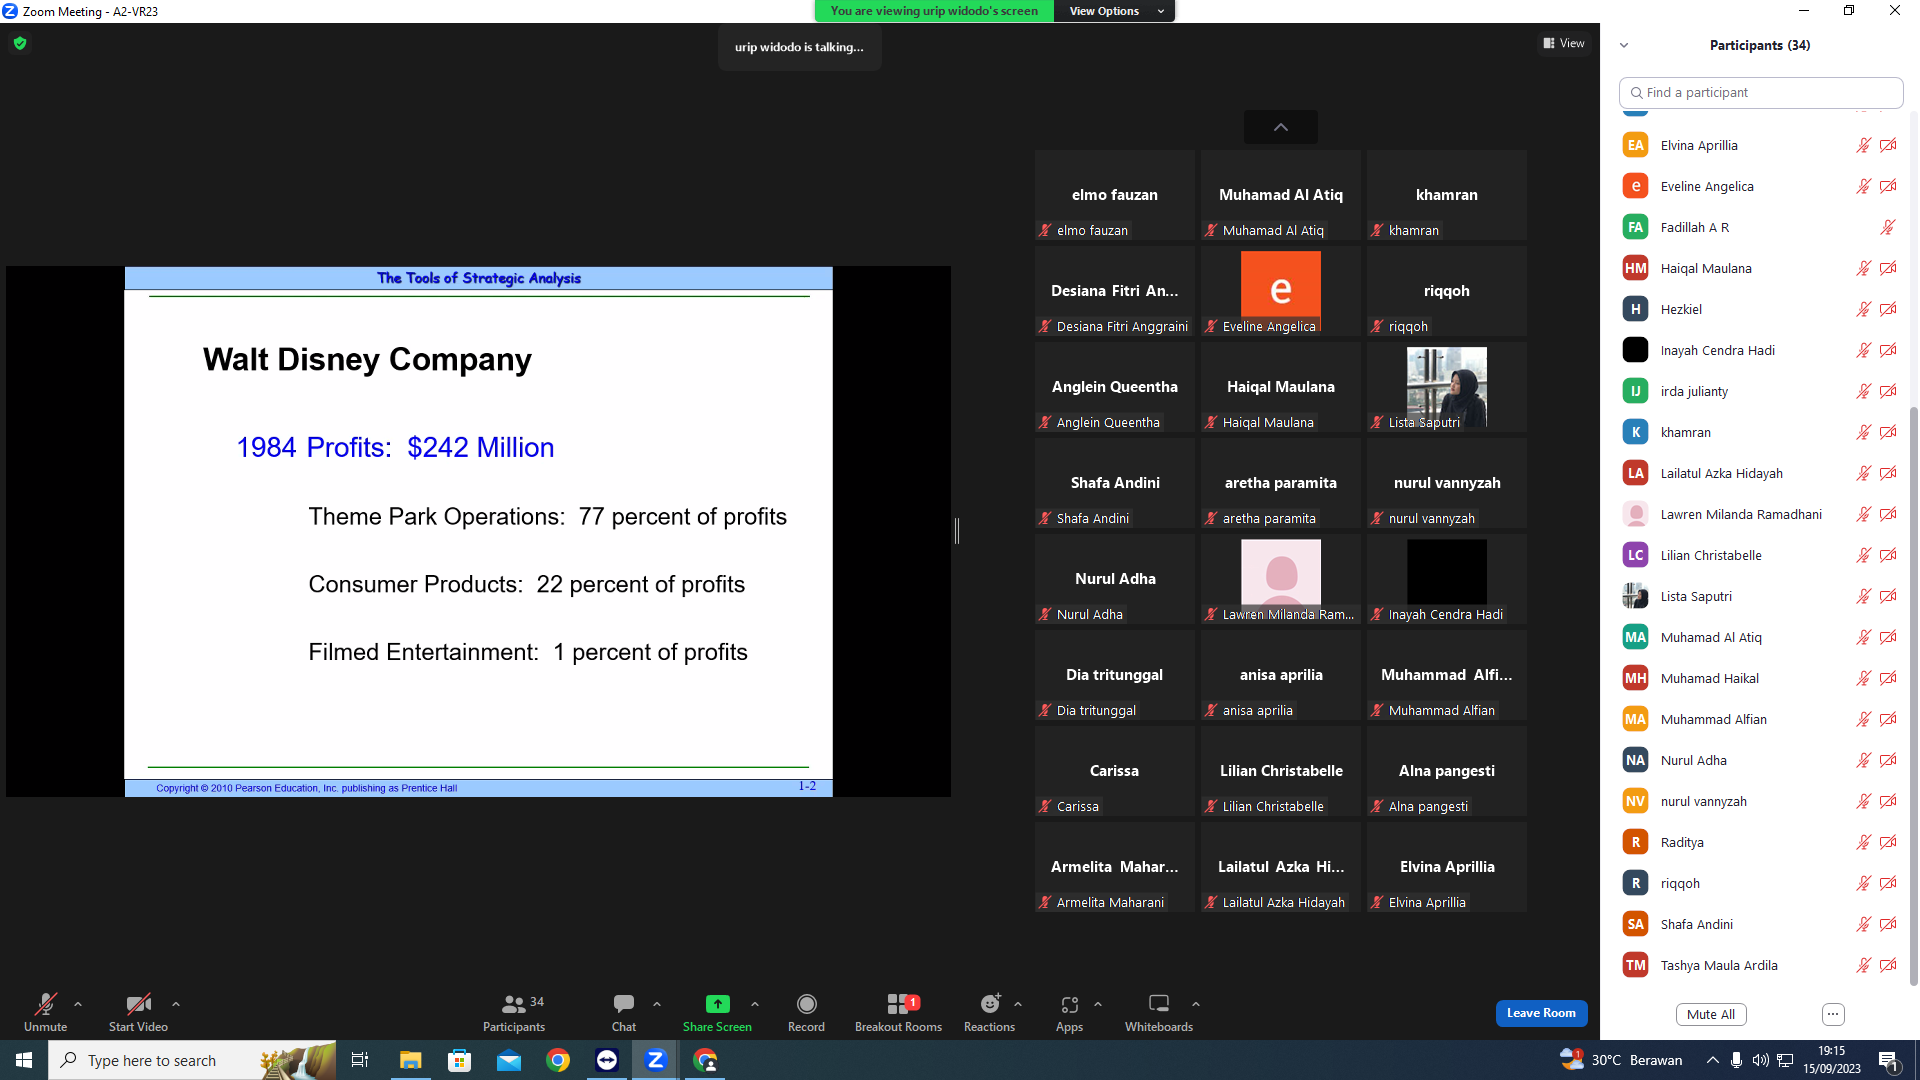This screenshot has width=1920, height=1080.
Task: Open the TeamViewer icon on taskbar
Action: pos(607,1060)
